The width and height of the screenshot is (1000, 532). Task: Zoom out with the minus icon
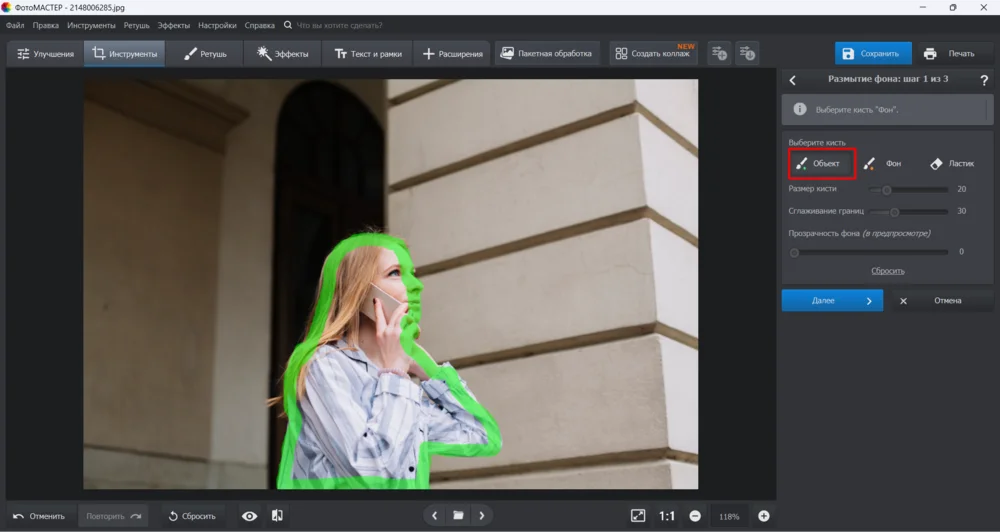coord(695,516)
